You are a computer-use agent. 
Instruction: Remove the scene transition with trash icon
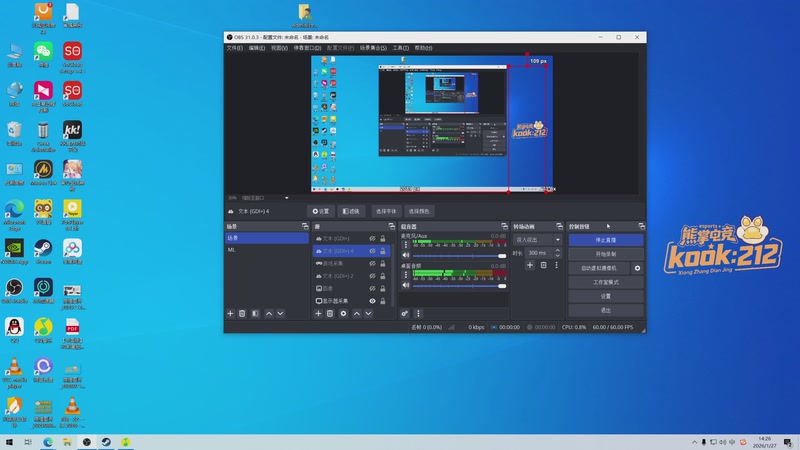(x=543, y=265)
